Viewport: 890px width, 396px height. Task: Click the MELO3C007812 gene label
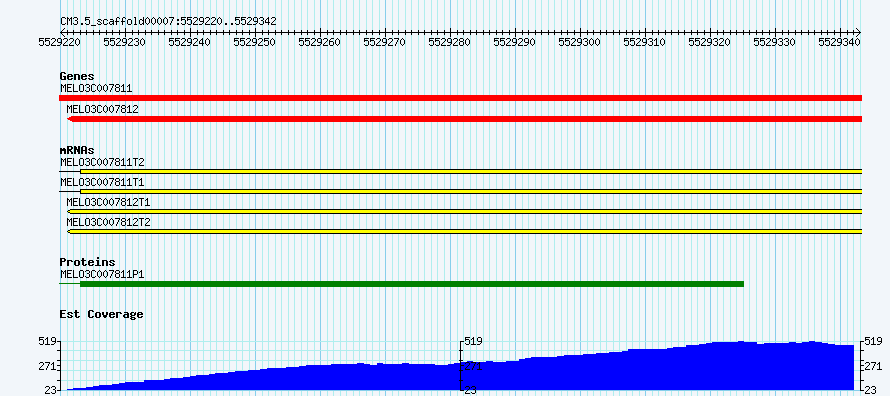tap(102, 109)
